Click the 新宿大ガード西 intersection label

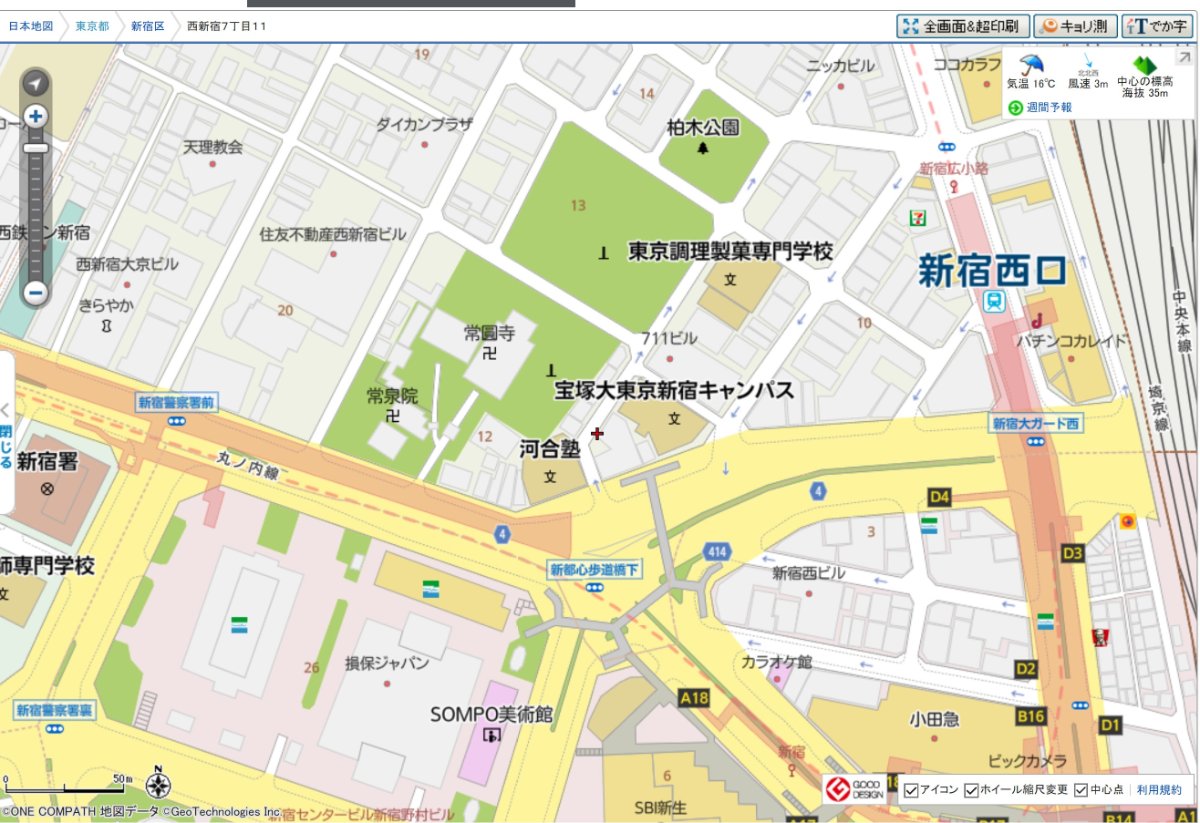1037,424
